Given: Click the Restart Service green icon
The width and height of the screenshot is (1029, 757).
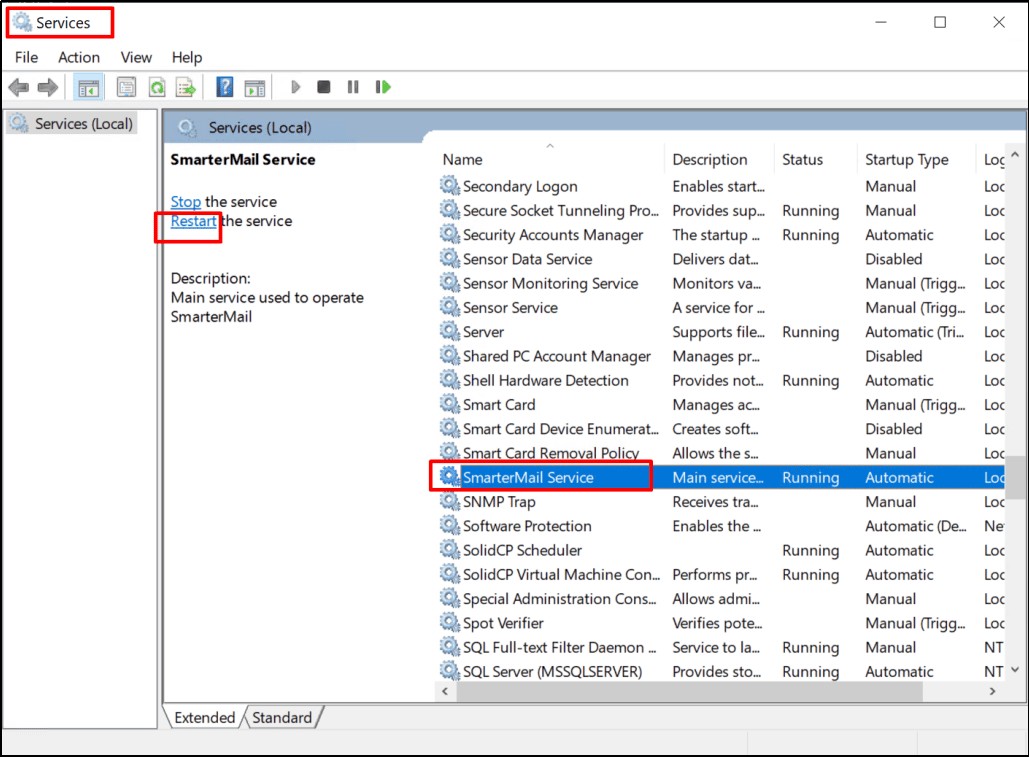Looking at the screenshot, I should coord(383,87).
